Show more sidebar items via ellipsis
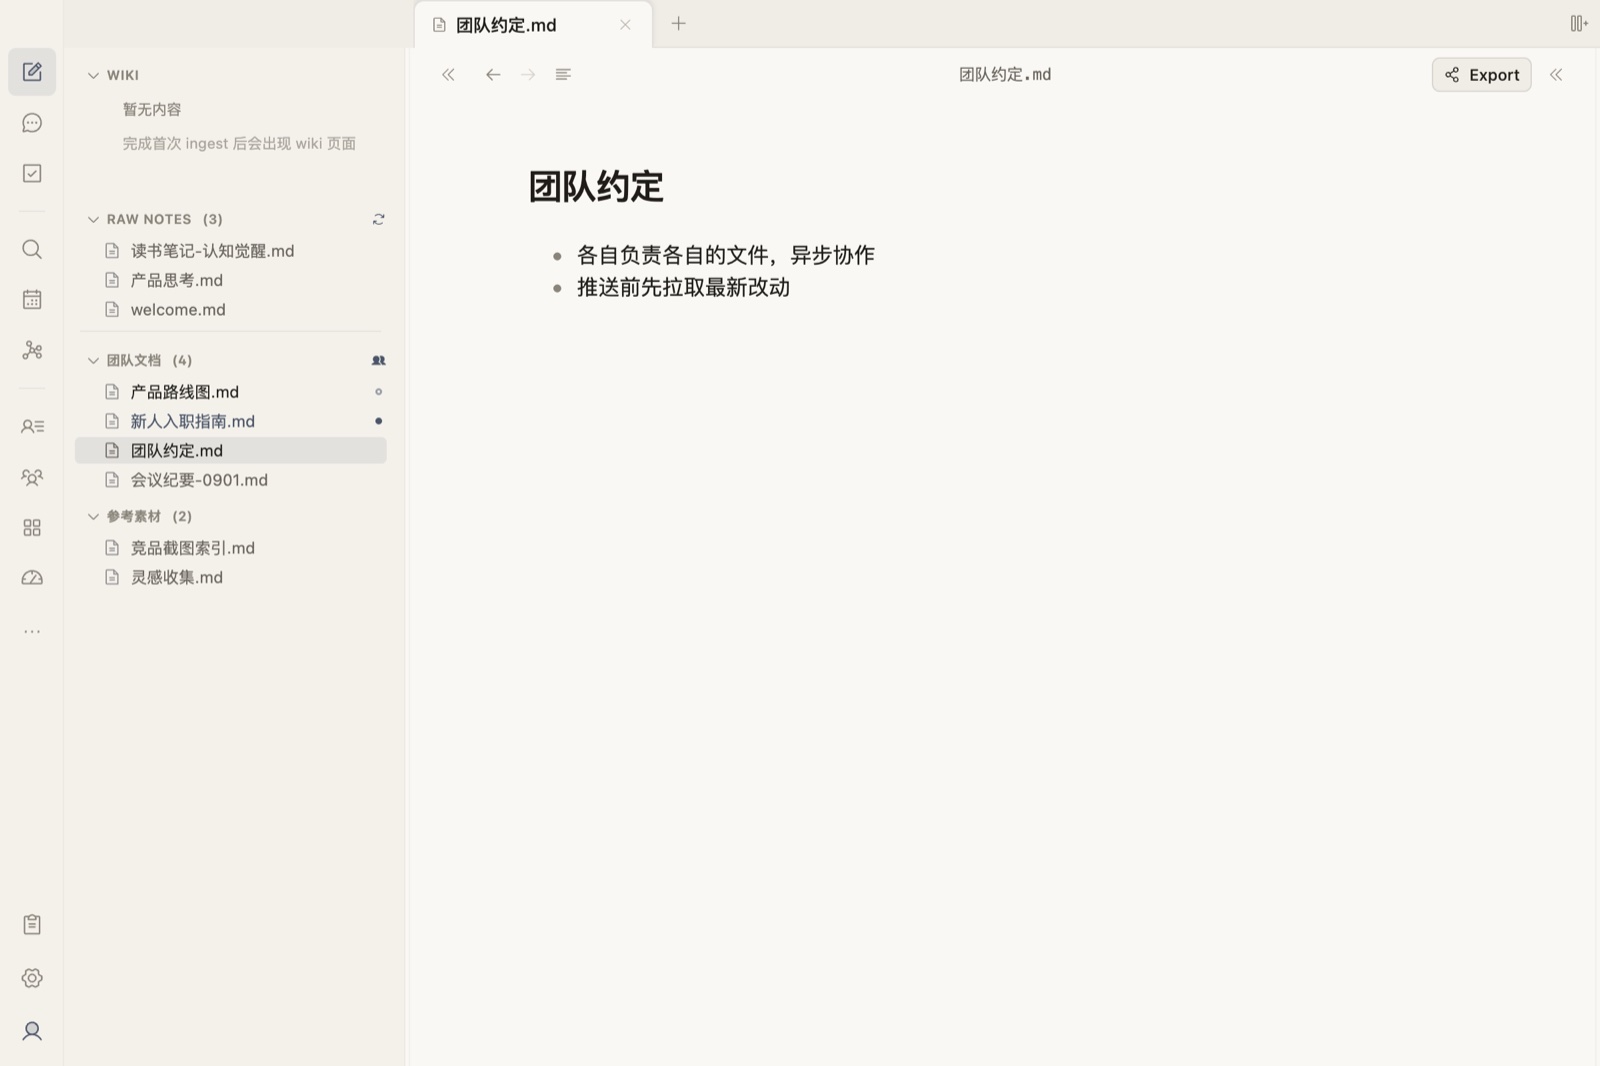 pyautogui.click(x=32, y=631)
